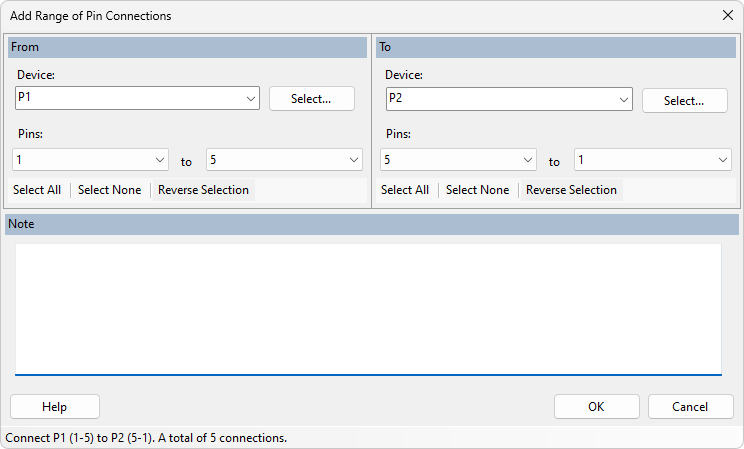Click Select... button beside To device

(x=684, y=100)
